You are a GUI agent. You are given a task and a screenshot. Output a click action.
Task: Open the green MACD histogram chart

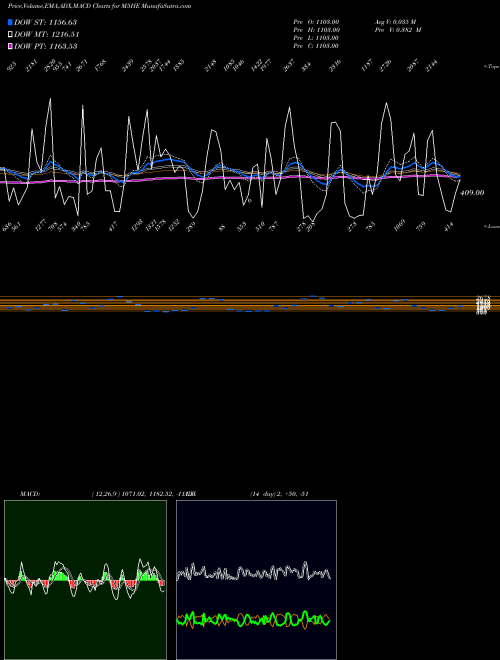85,580
